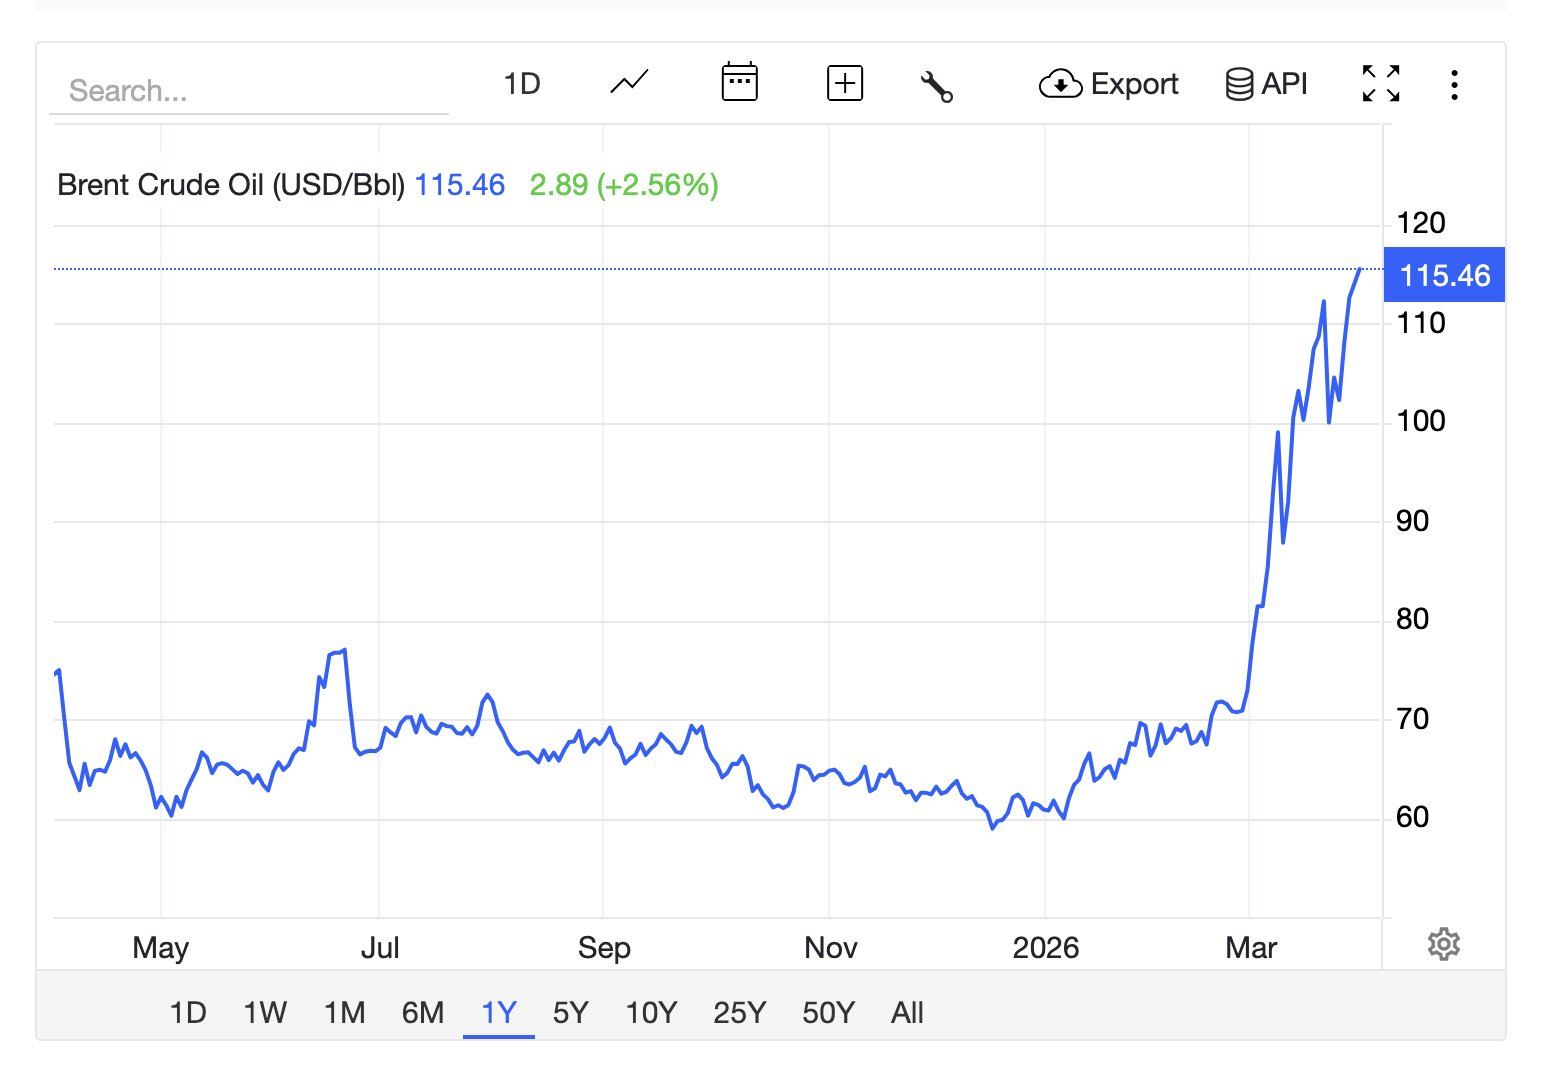1546x1087 pixels.
Task: Select the 1D time range tab
Action: click(x=188, y=1013)
